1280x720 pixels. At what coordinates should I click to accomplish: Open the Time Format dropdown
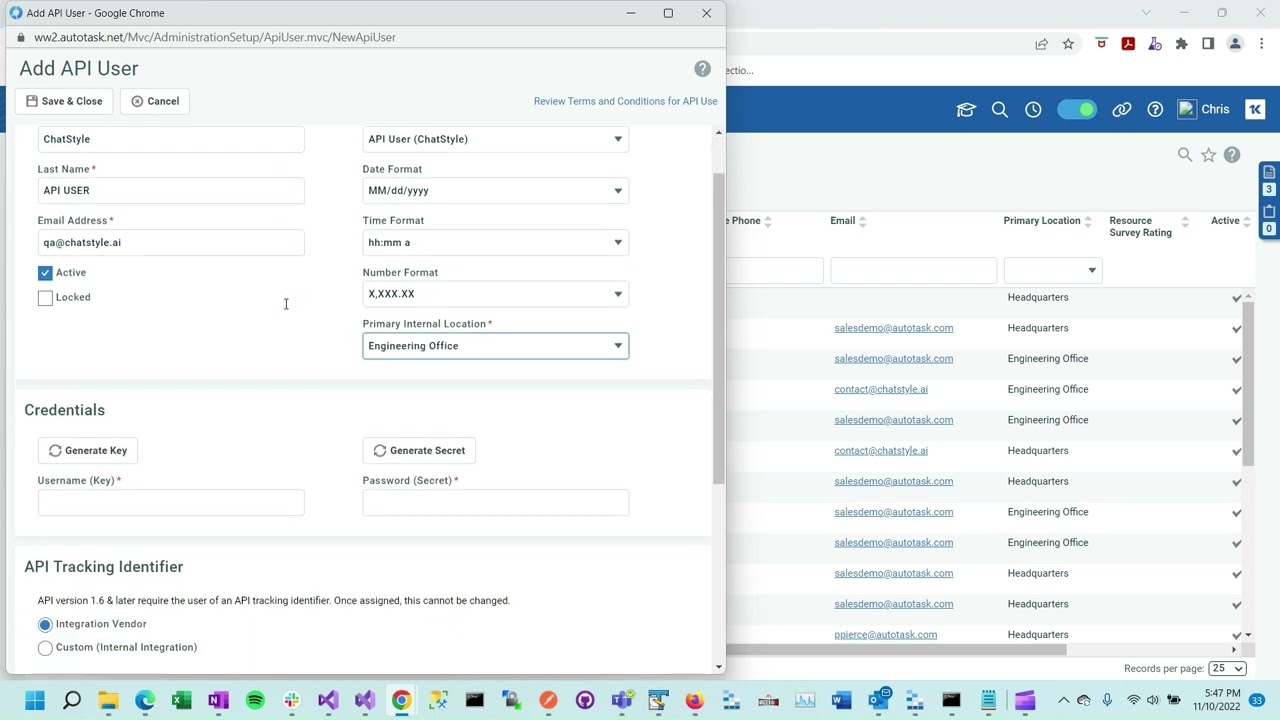(x=496, y=243)
